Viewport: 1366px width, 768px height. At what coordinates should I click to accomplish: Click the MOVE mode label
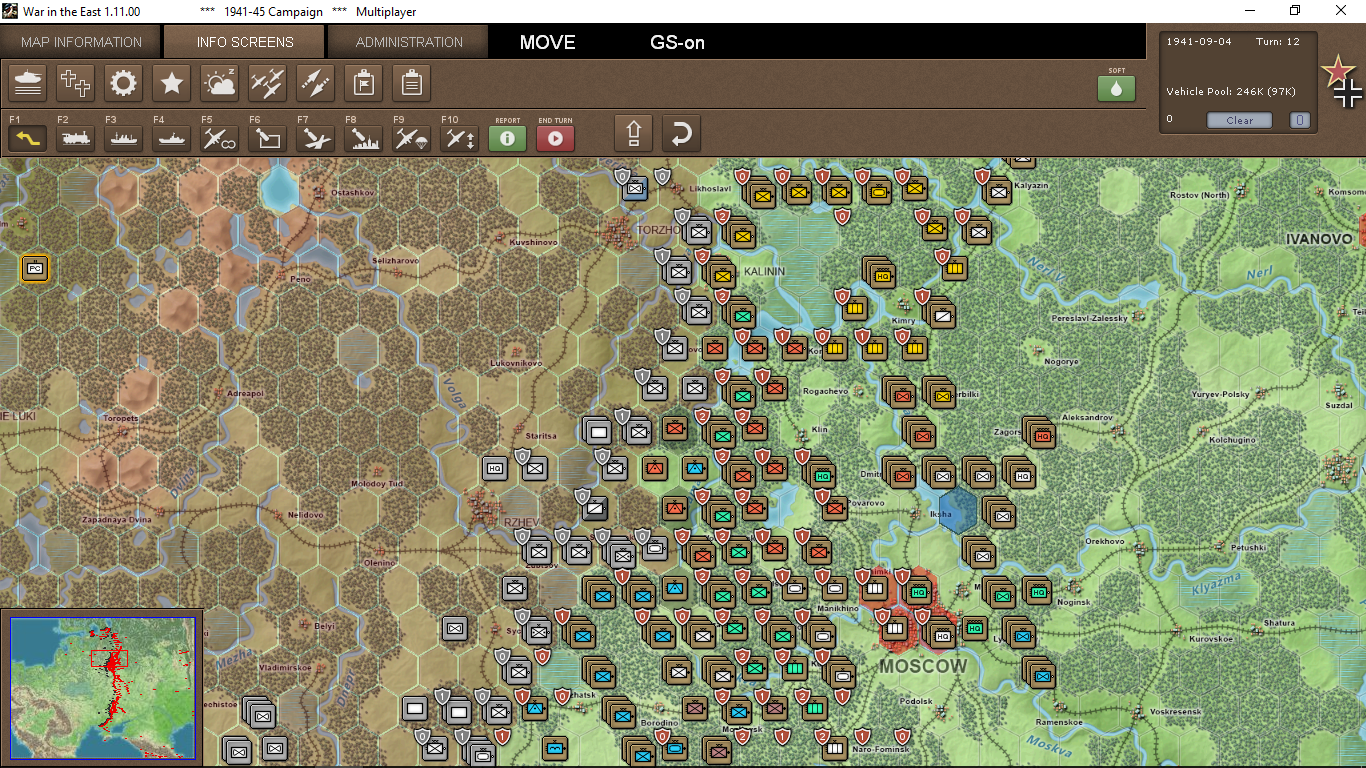coord(546,42)
